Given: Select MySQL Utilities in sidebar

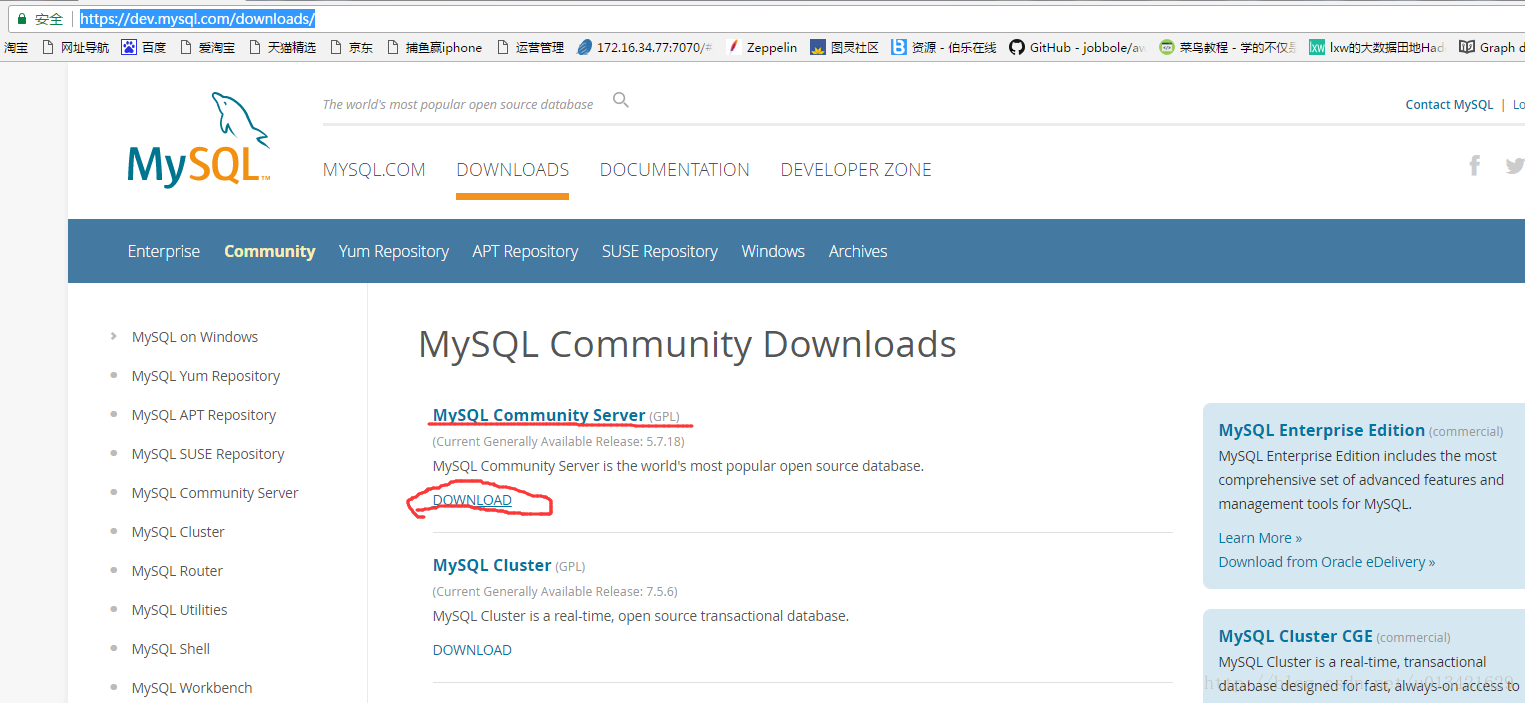Looking at the screenshot, I should coord(180,610).
